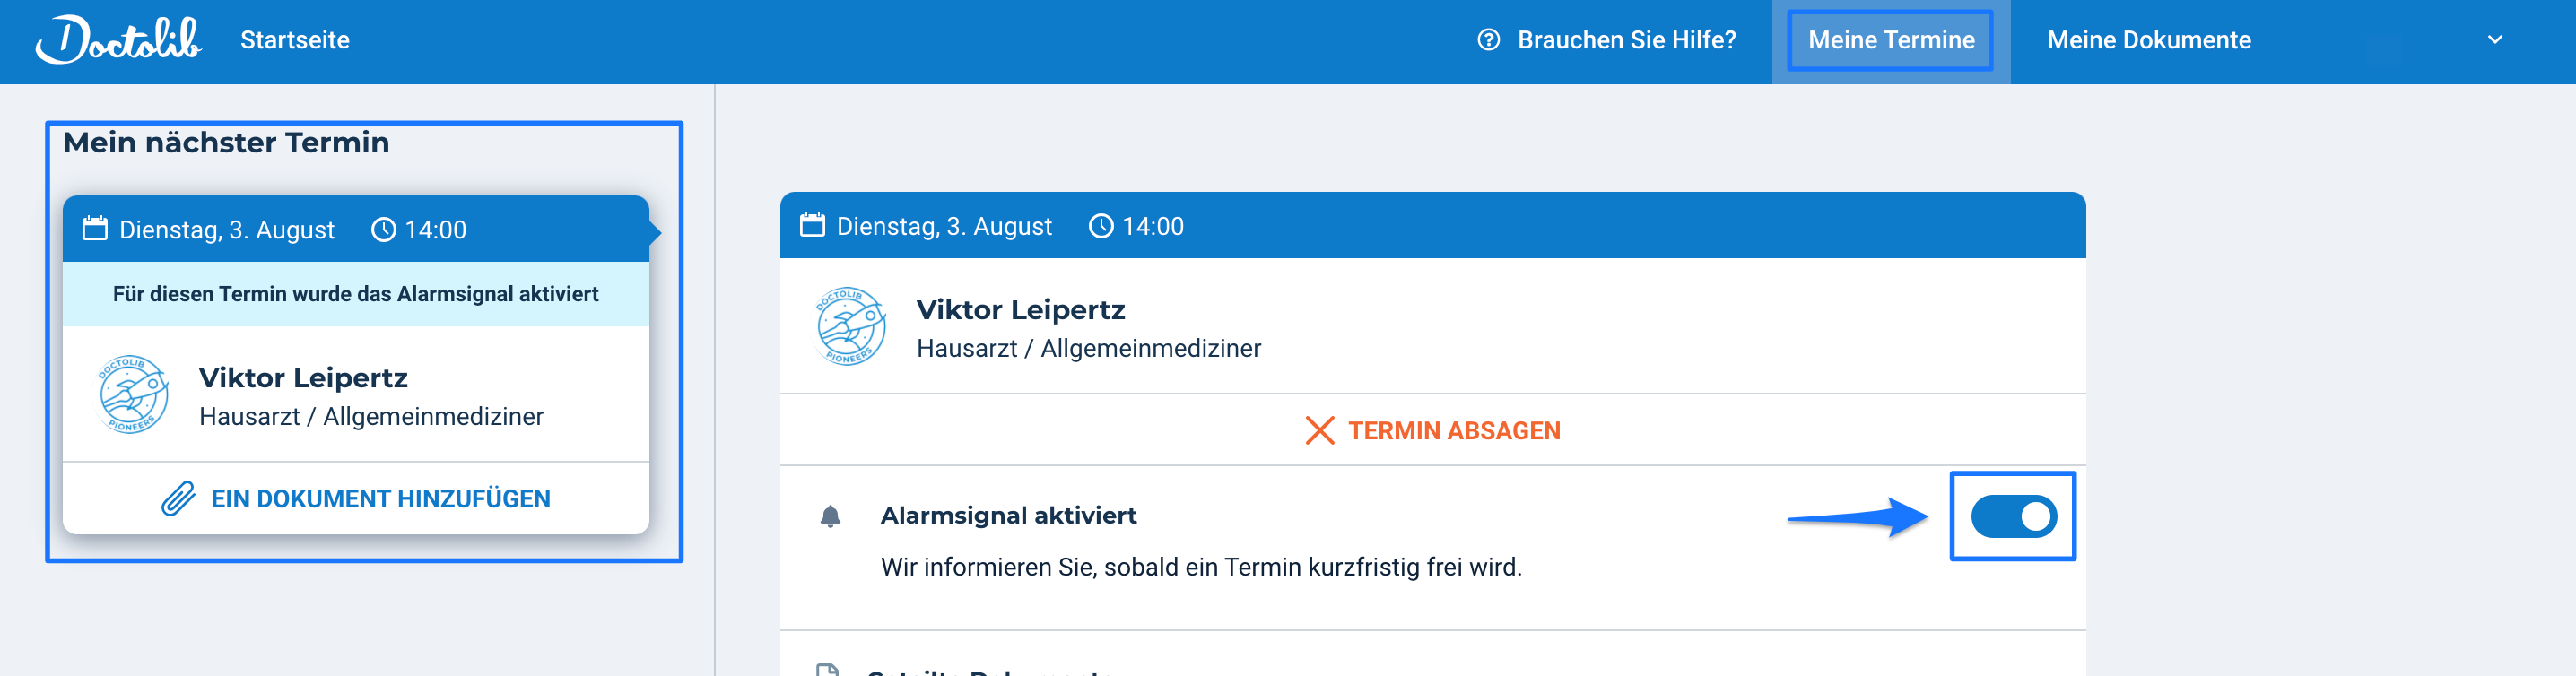
Task: Click the bell alarm icon
Action: (830, 516)
